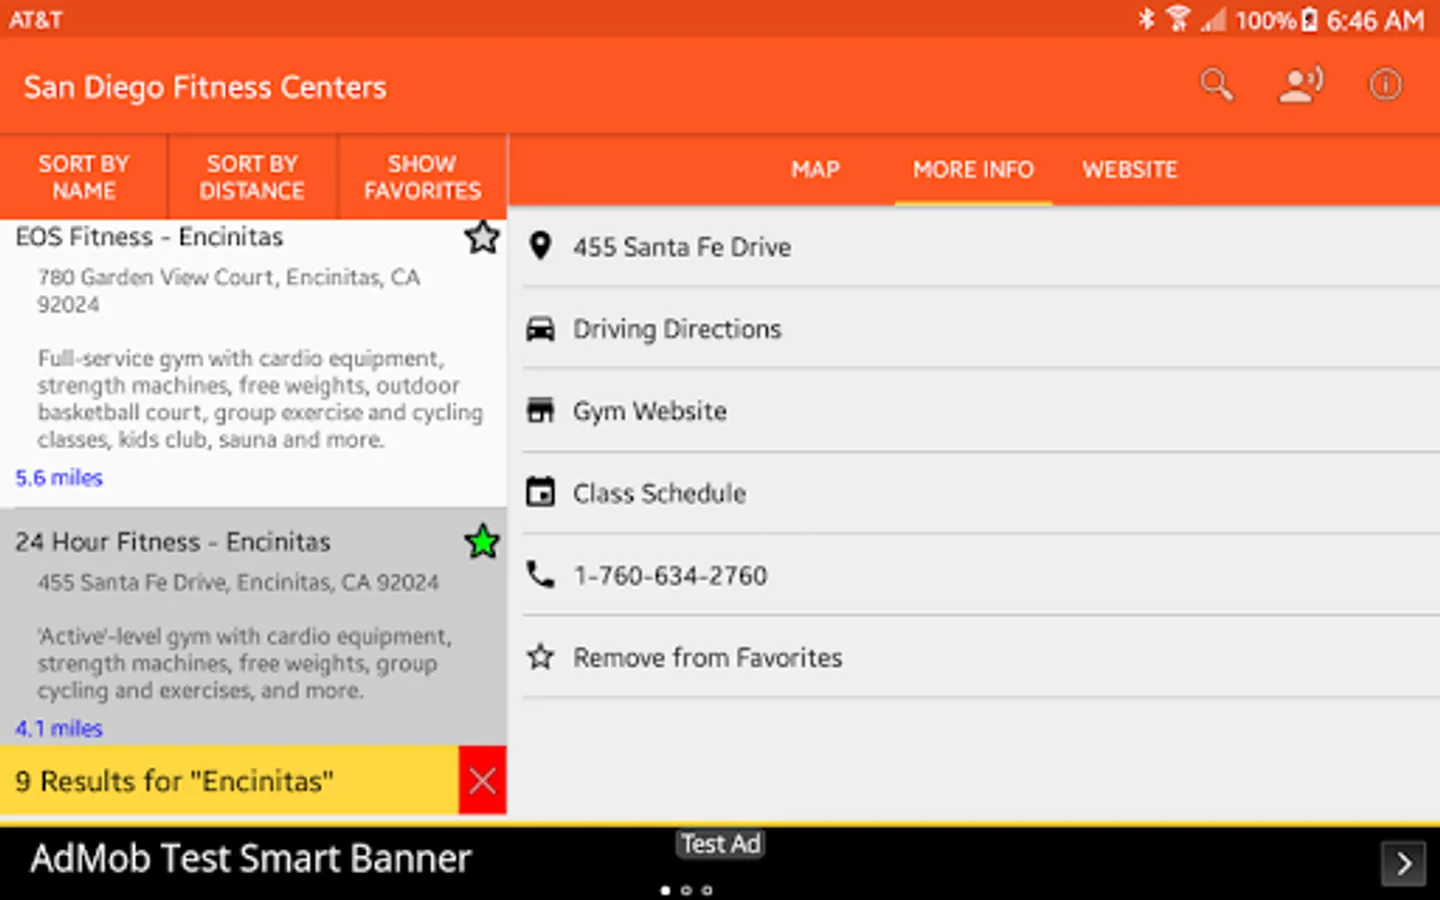This screenshot has height=900, width=1440.
Task: Click the ad banner next arrow
Action: [x=1403, y=863]
